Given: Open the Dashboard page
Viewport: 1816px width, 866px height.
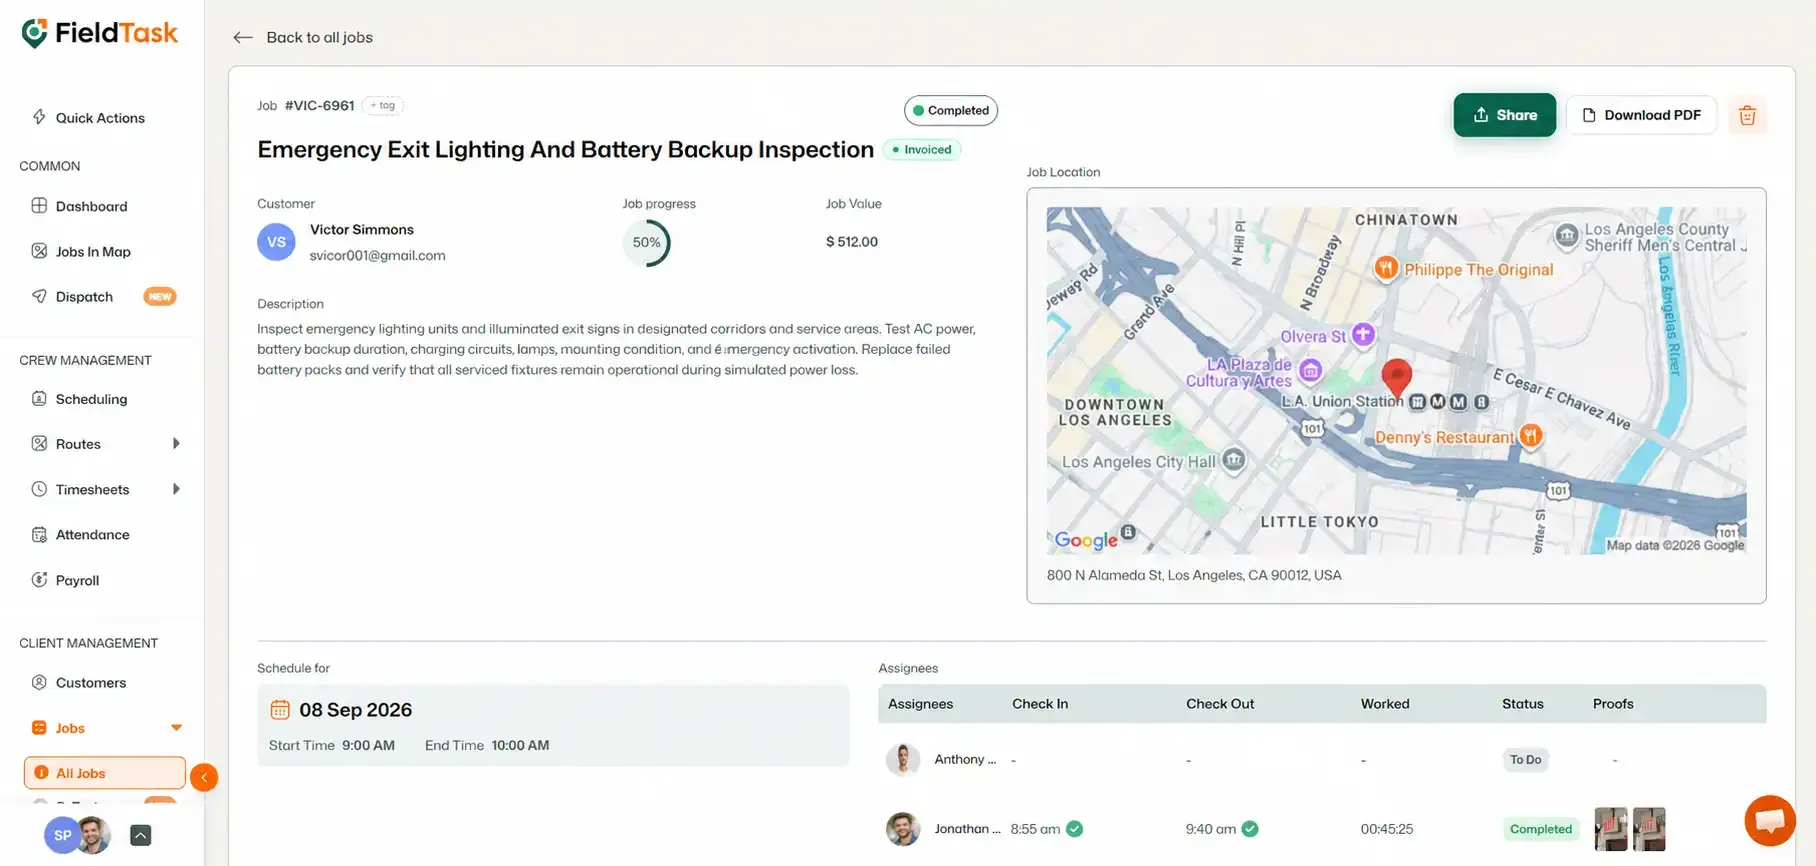Looking at the screenshot, I should coord(91,206).
